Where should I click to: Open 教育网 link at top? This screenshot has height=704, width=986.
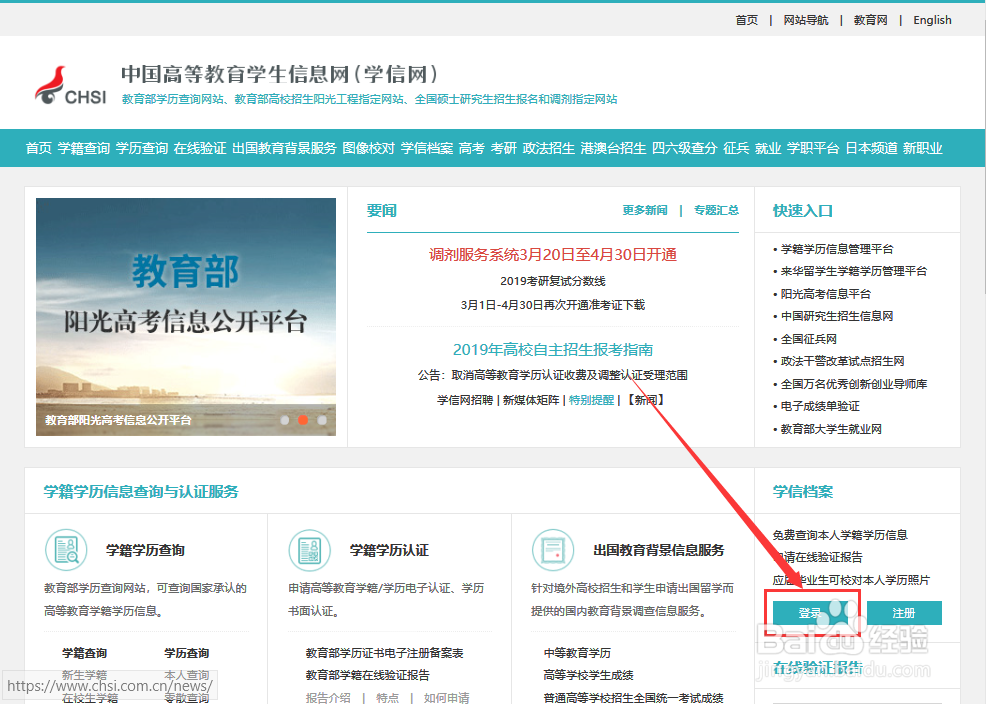[x=870, y=20]
